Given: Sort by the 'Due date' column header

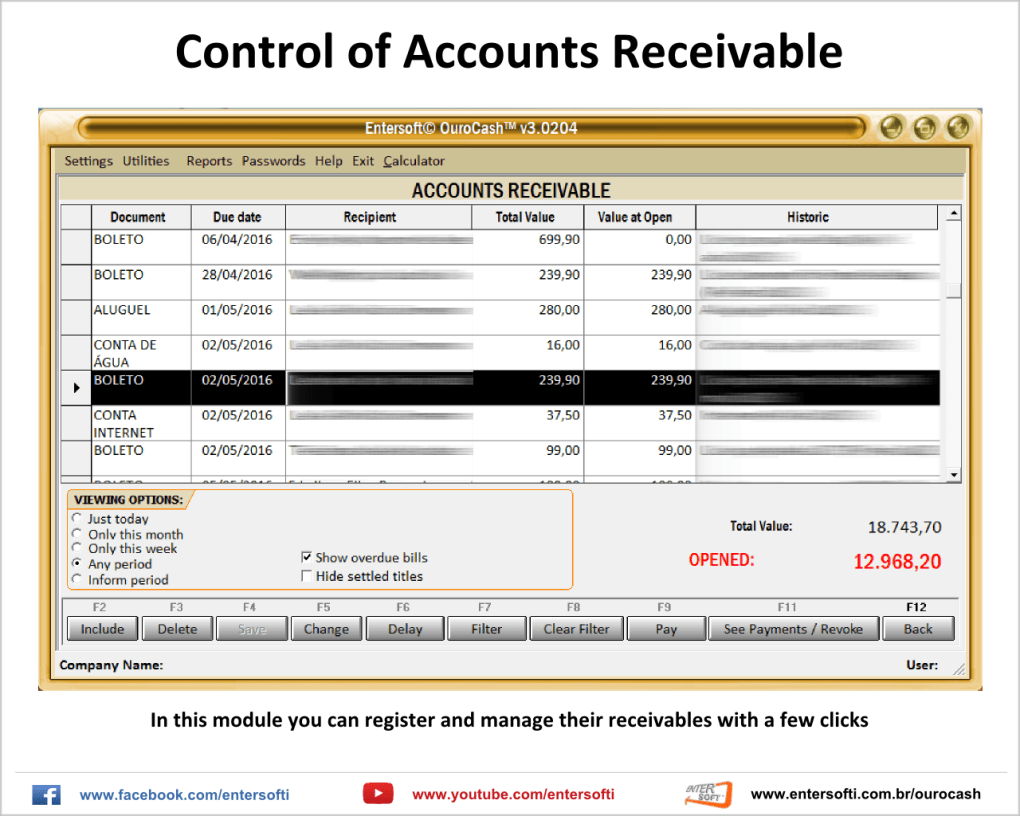Looking at the screenshot, I should (237, 217).
